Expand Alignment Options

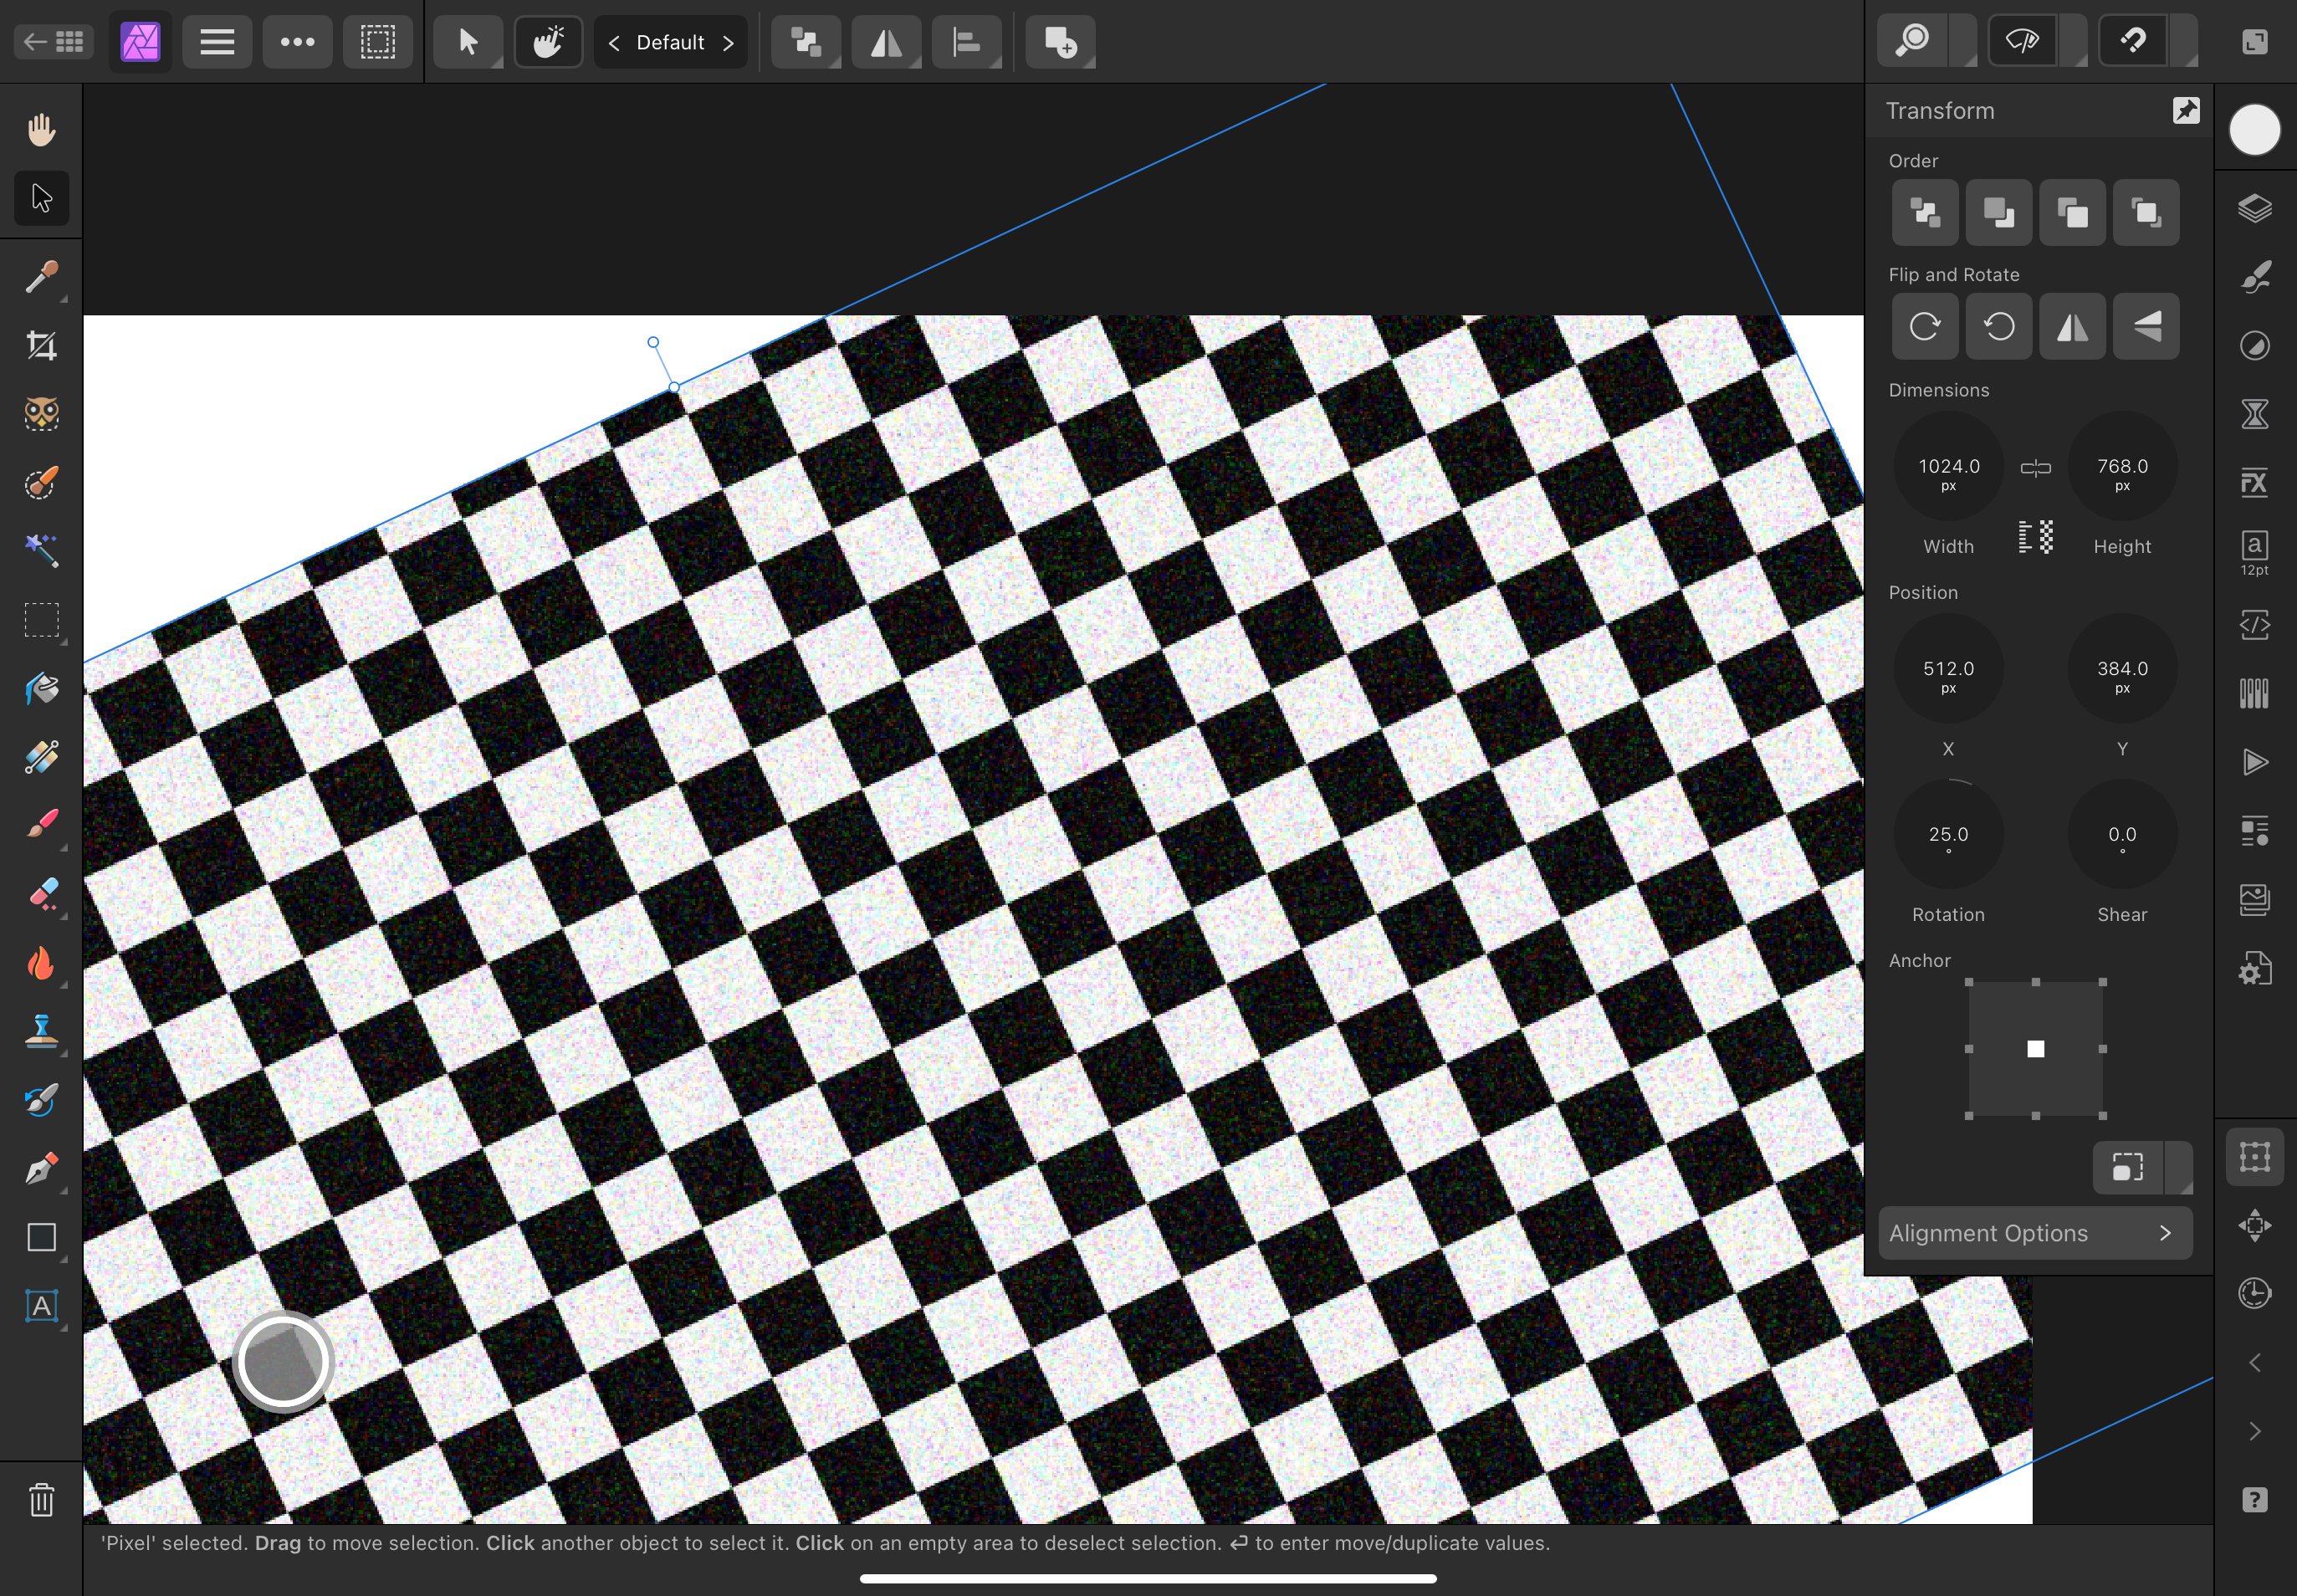[x=2035, y=1233]
